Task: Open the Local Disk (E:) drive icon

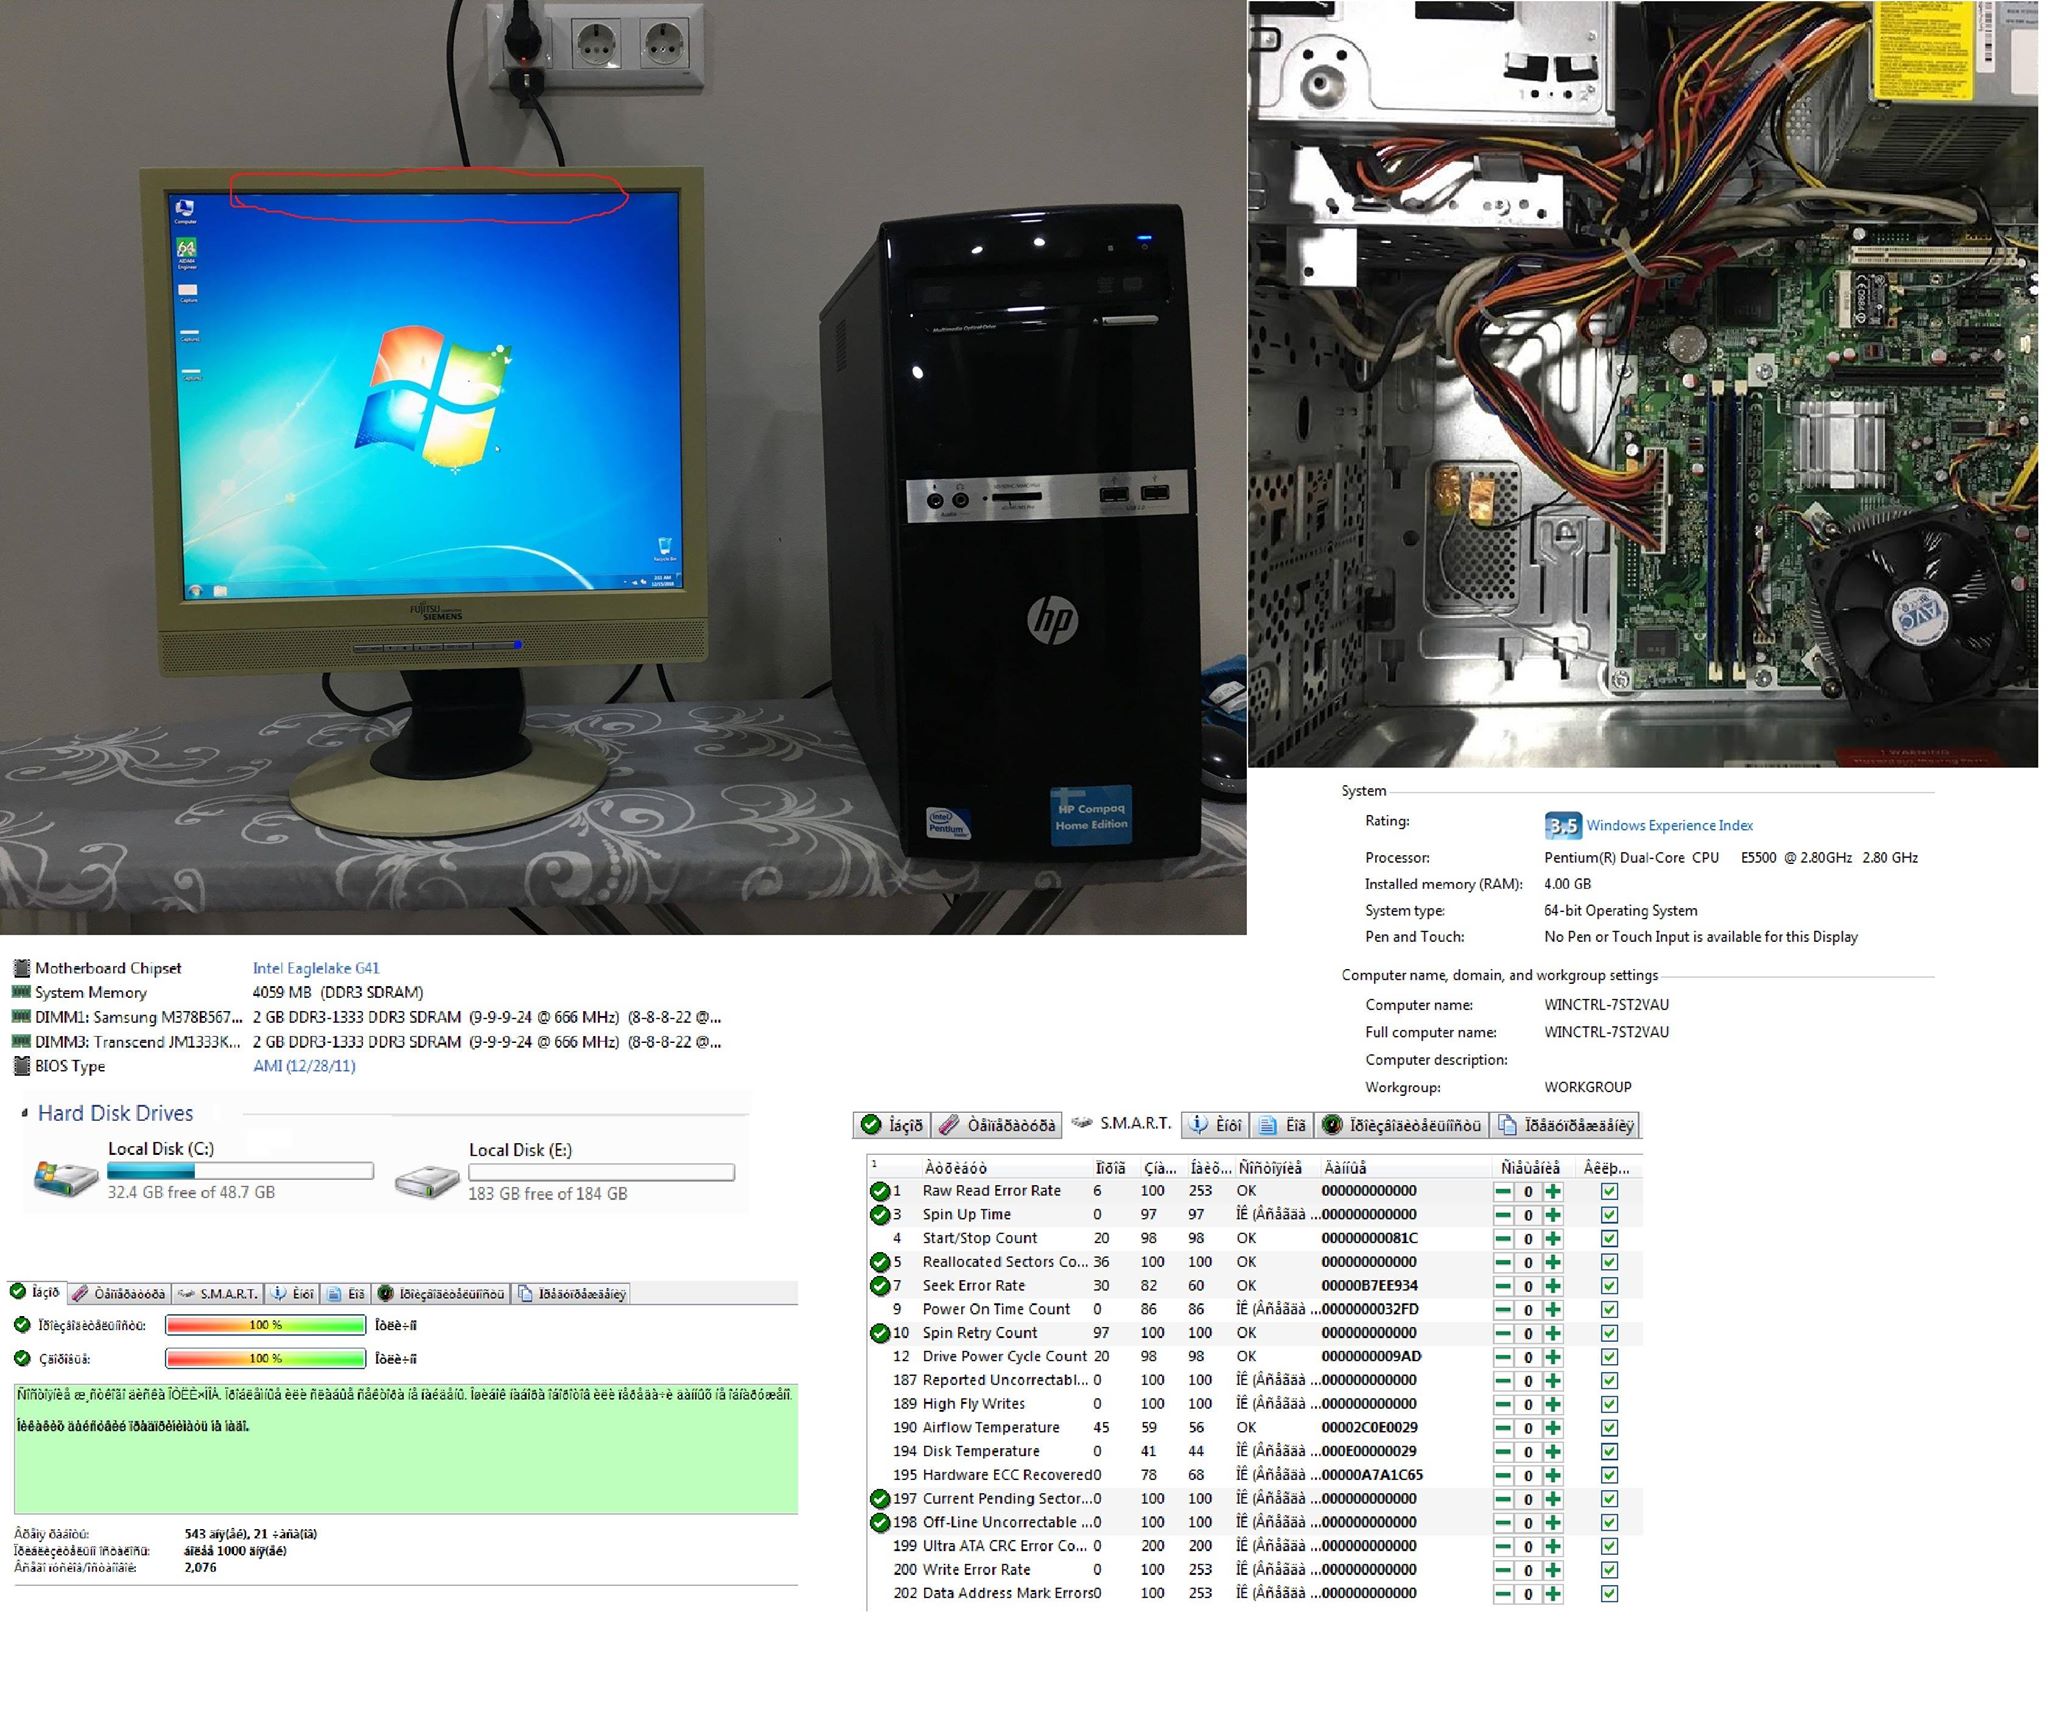Action: [427, 1182]
